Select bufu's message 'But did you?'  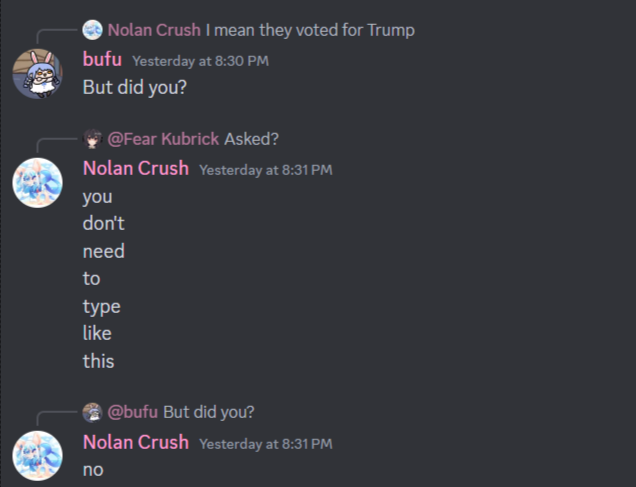pos(135,87)
